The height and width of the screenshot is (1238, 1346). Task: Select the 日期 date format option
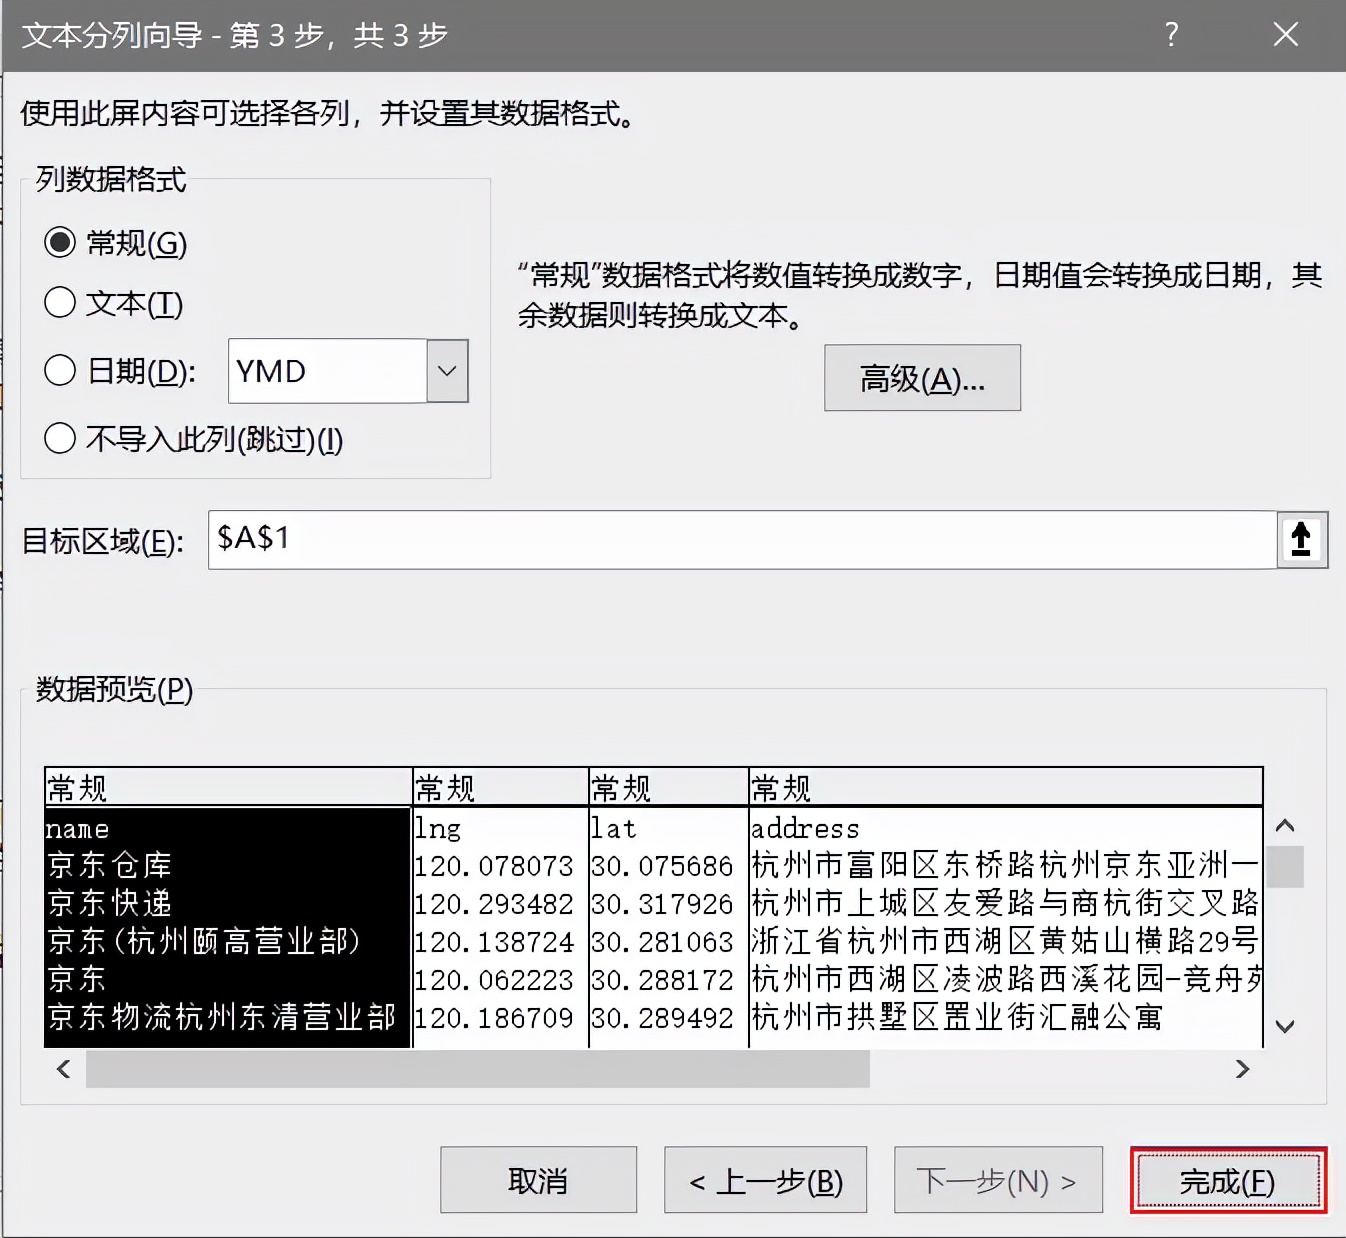(x=60, y=370)
